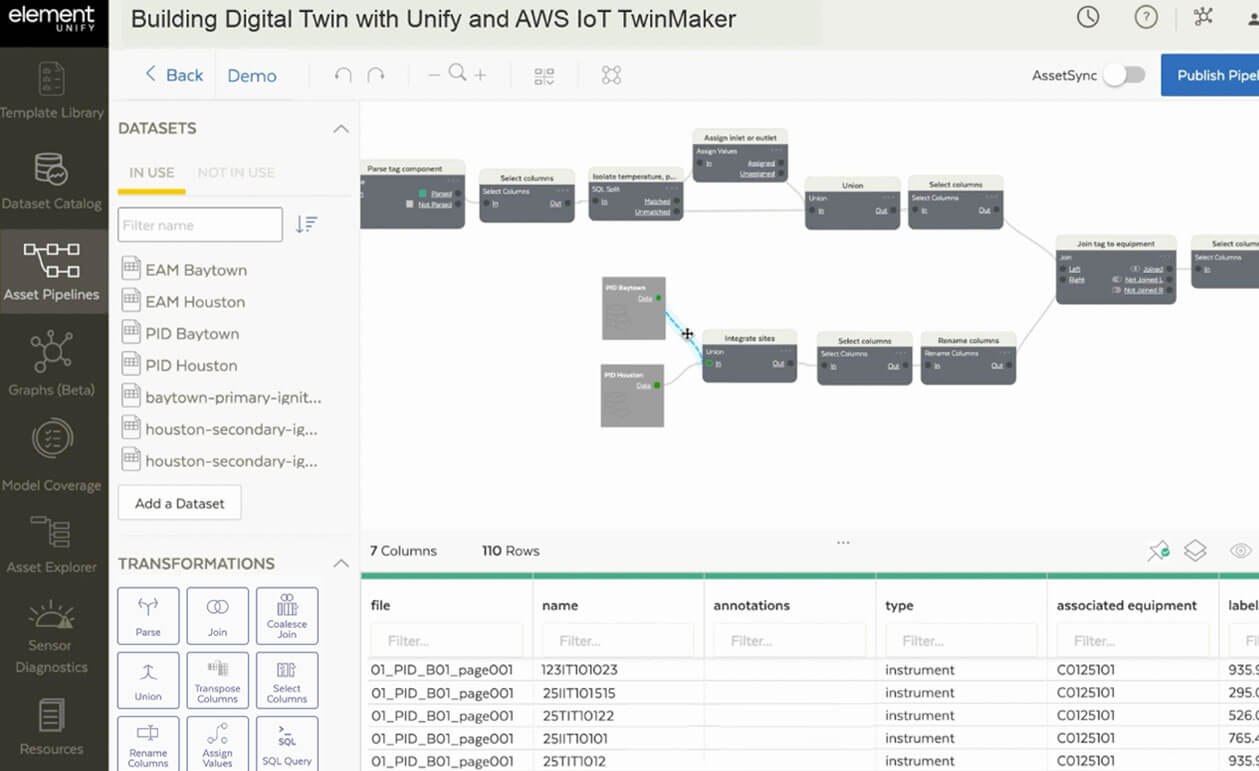This screenshot has width=1259, height=771.
Task: Switch to the NOT IN USE tab
Action: pyautogui.click(x=236, y=173)
